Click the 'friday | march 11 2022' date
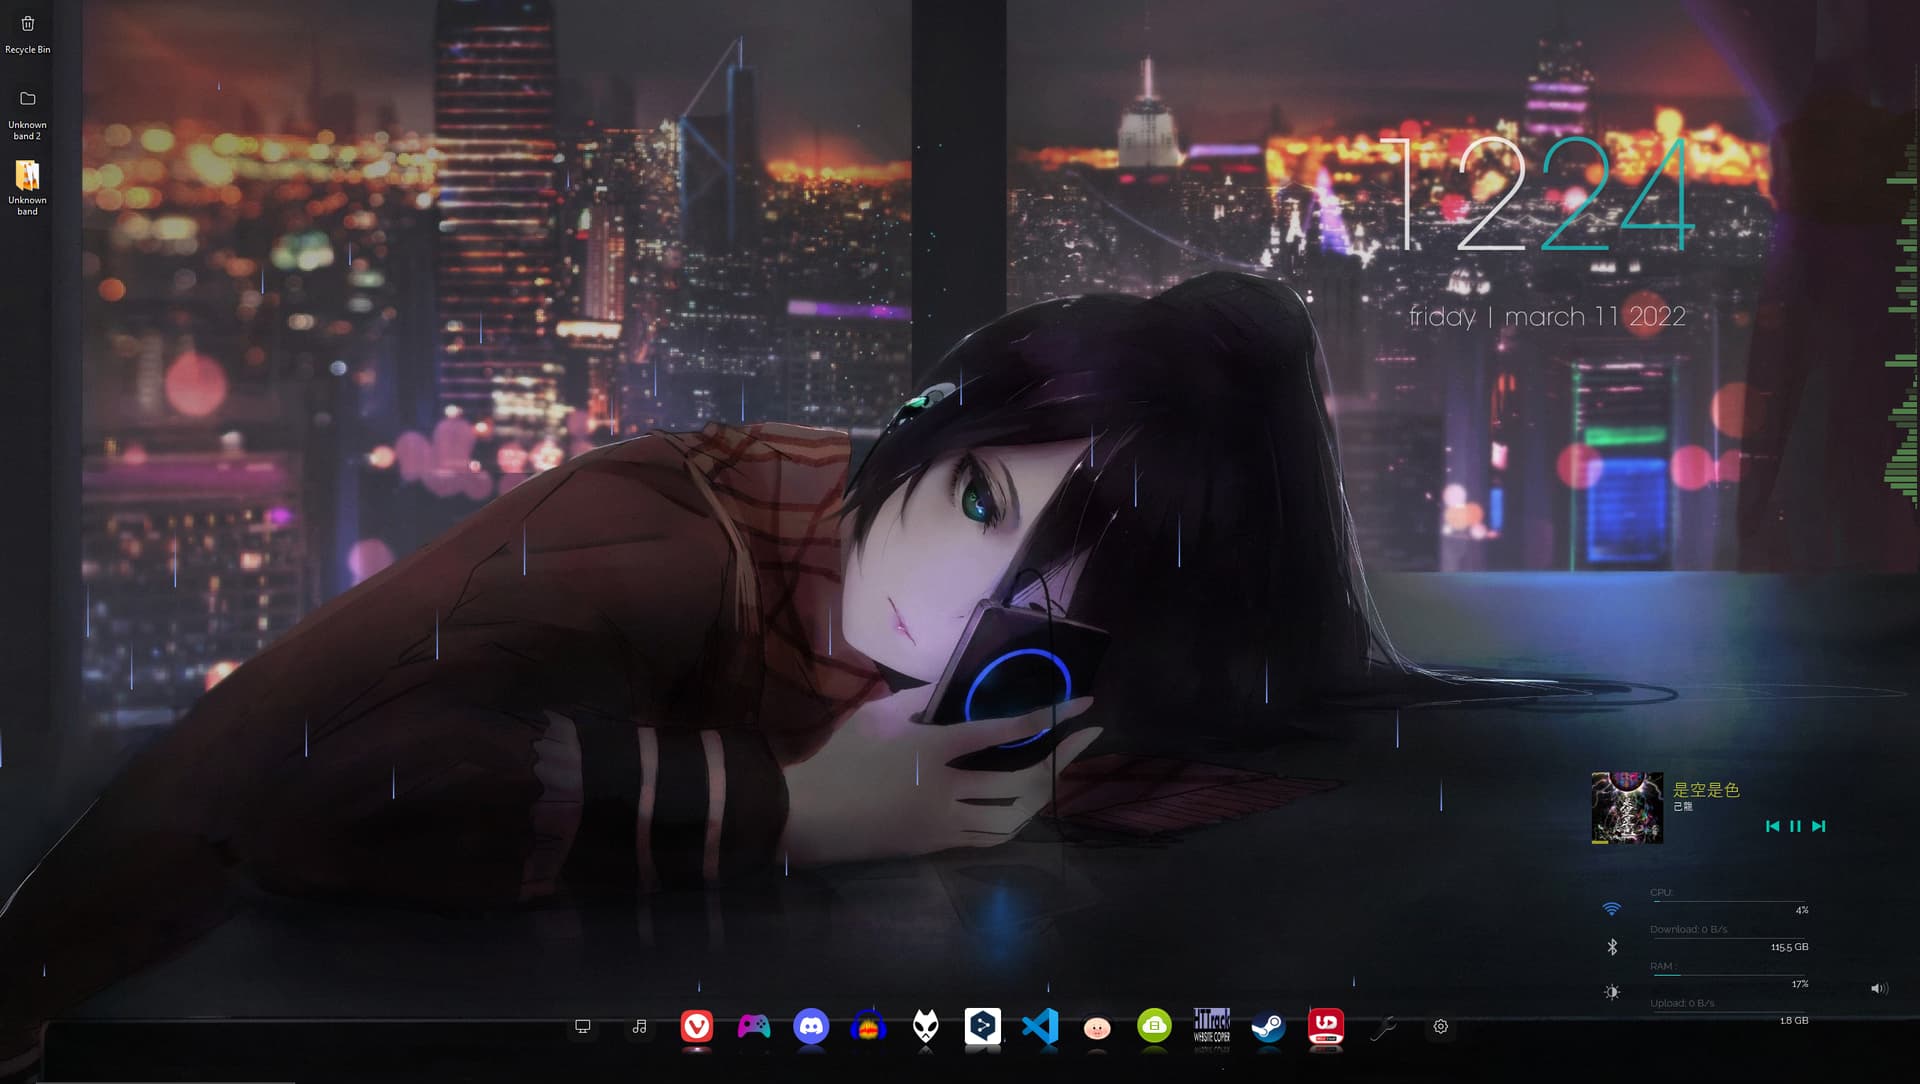Image resolution: width=1920 pixels, height=1084 pixels. coord(1547,317)
